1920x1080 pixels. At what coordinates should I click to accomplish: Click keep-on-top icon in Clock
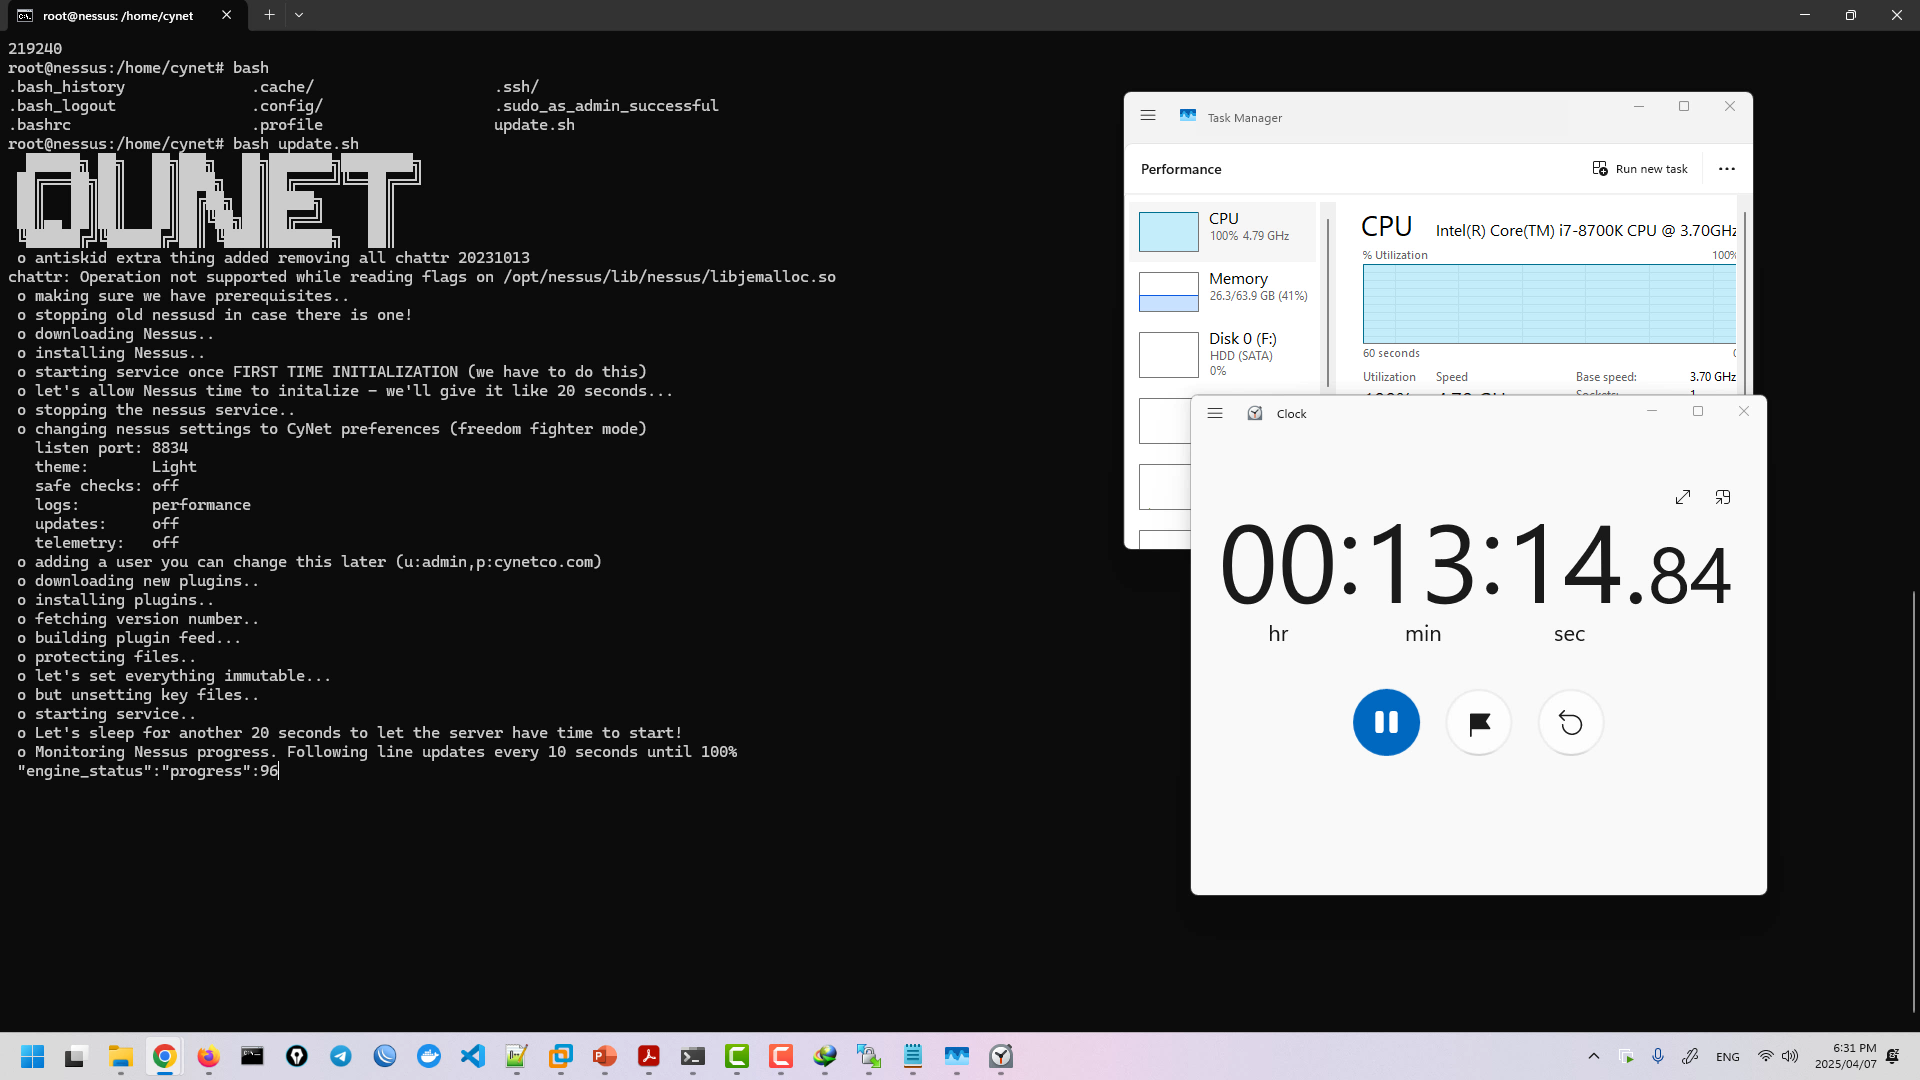coord(1723,497)
